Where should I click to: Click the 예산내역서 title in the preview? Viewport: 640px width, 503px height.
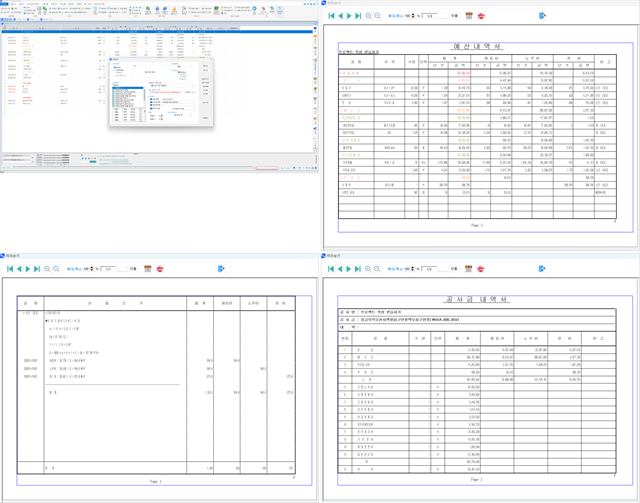point(478,47)
